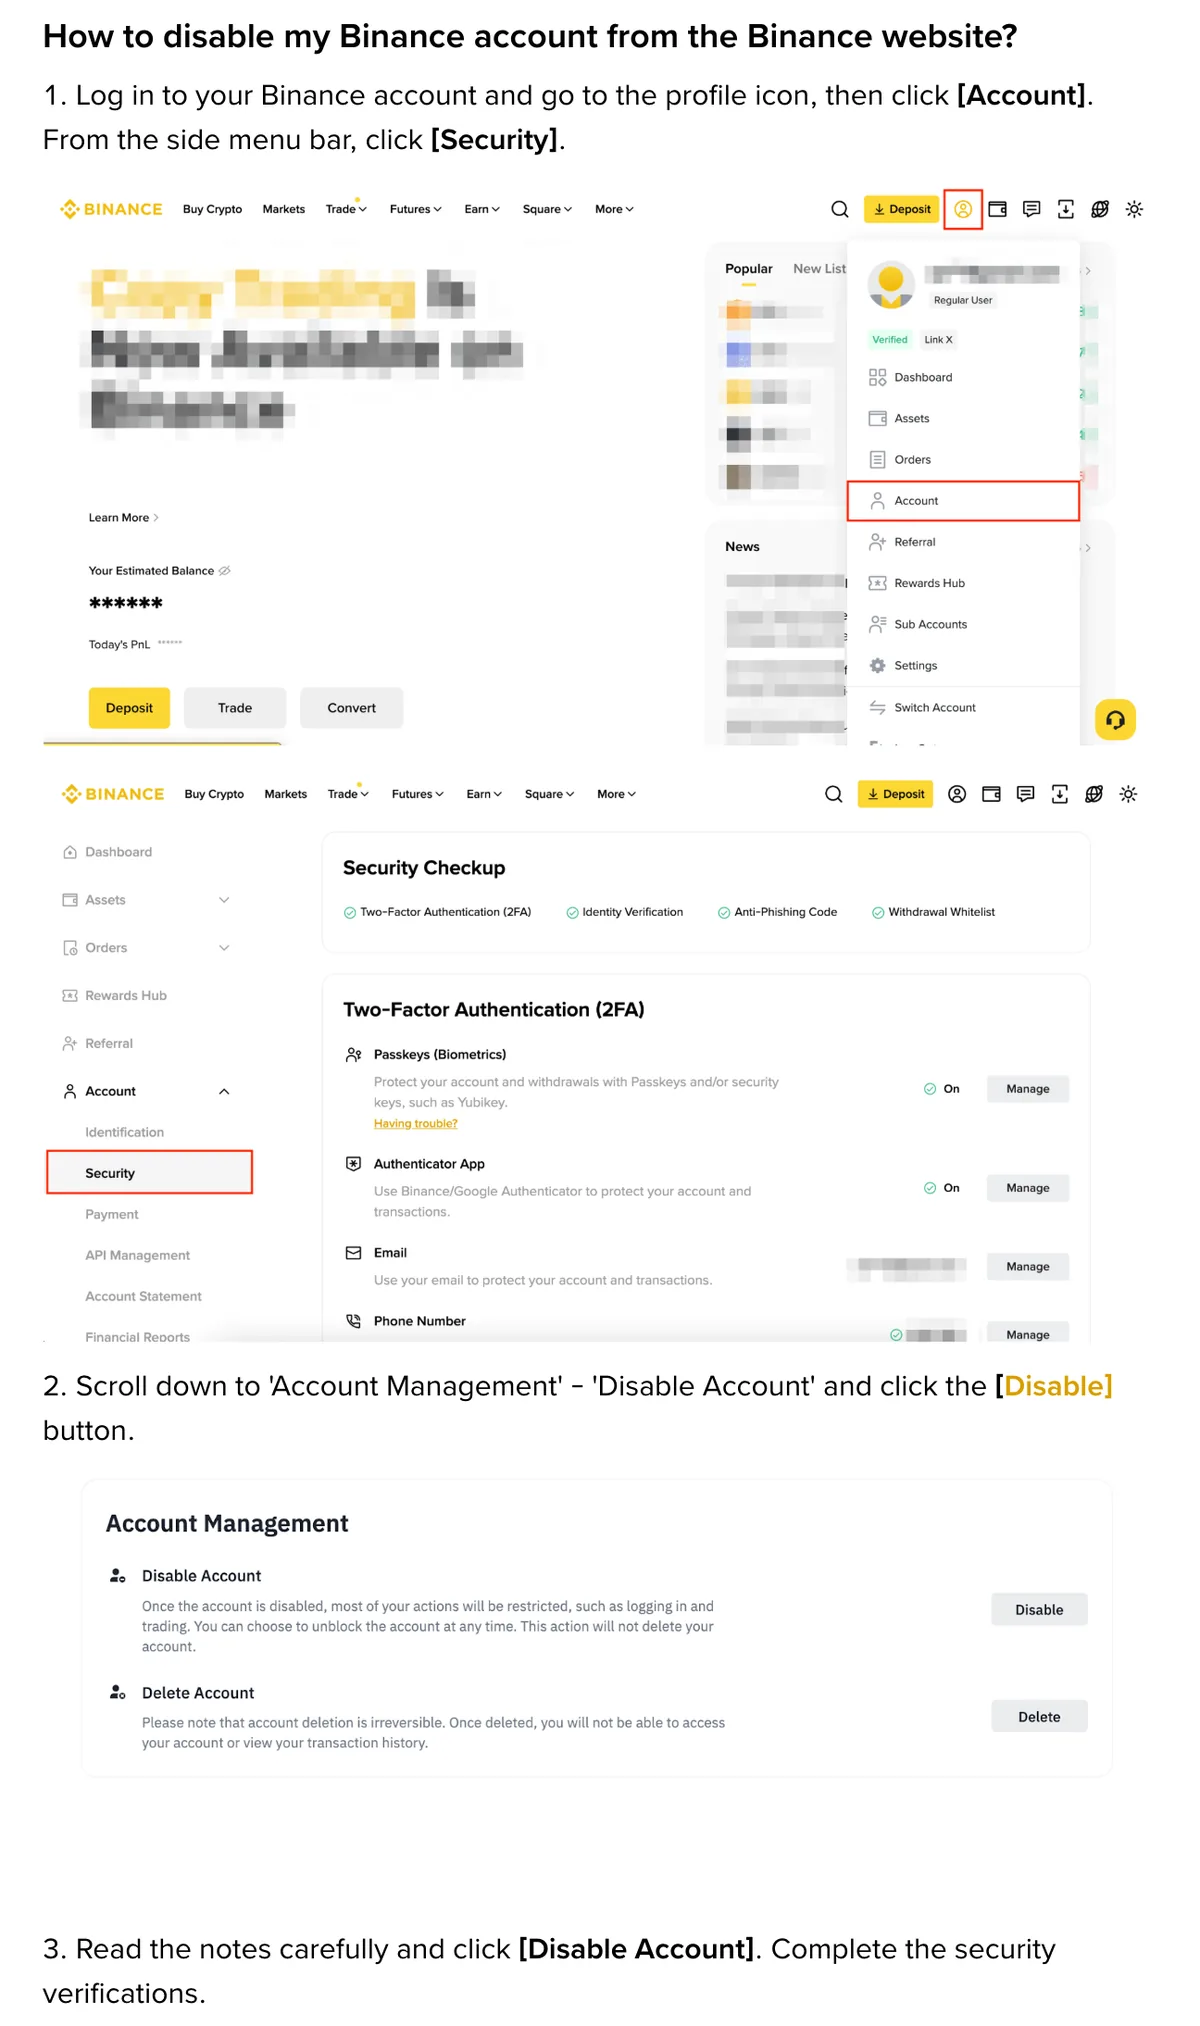Click the Link X tag
Viewport: 1200px width, 2026px height.
tap(938, 340)
